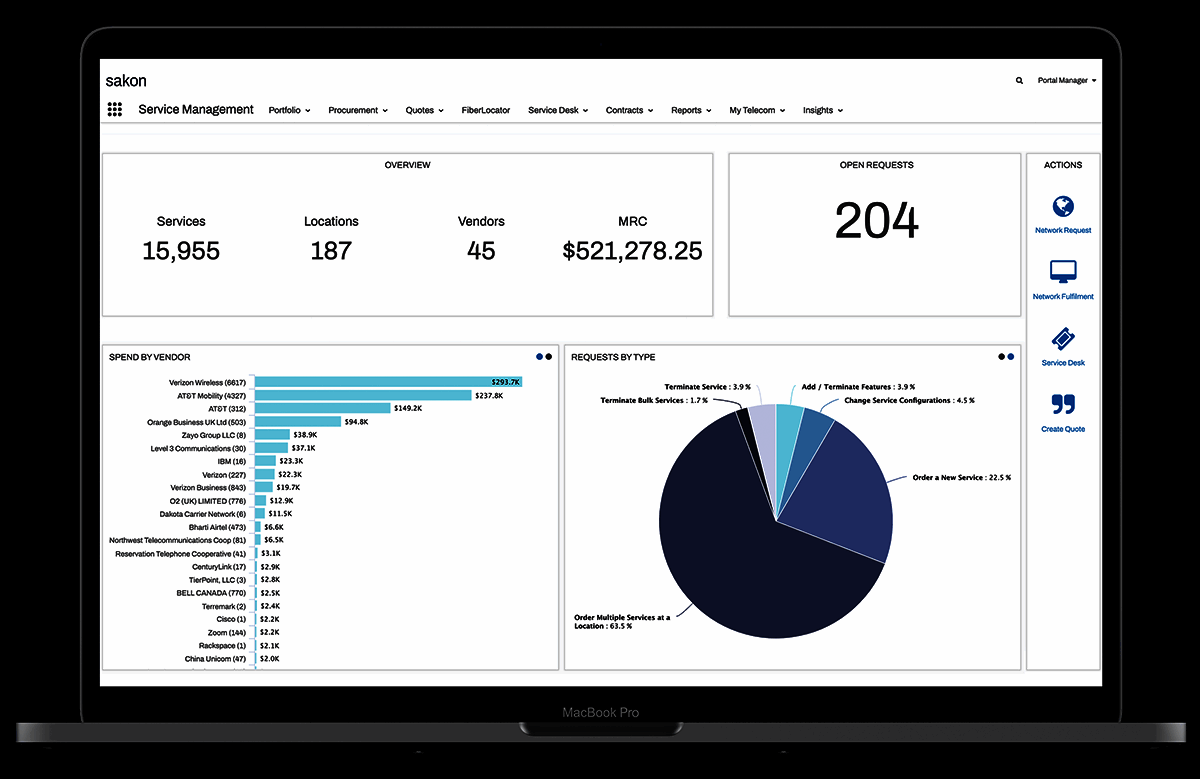Image resolution: width=1200 pixels, height=779 pixels.
Task: Open the search icon in the header
Action: 1019,80
